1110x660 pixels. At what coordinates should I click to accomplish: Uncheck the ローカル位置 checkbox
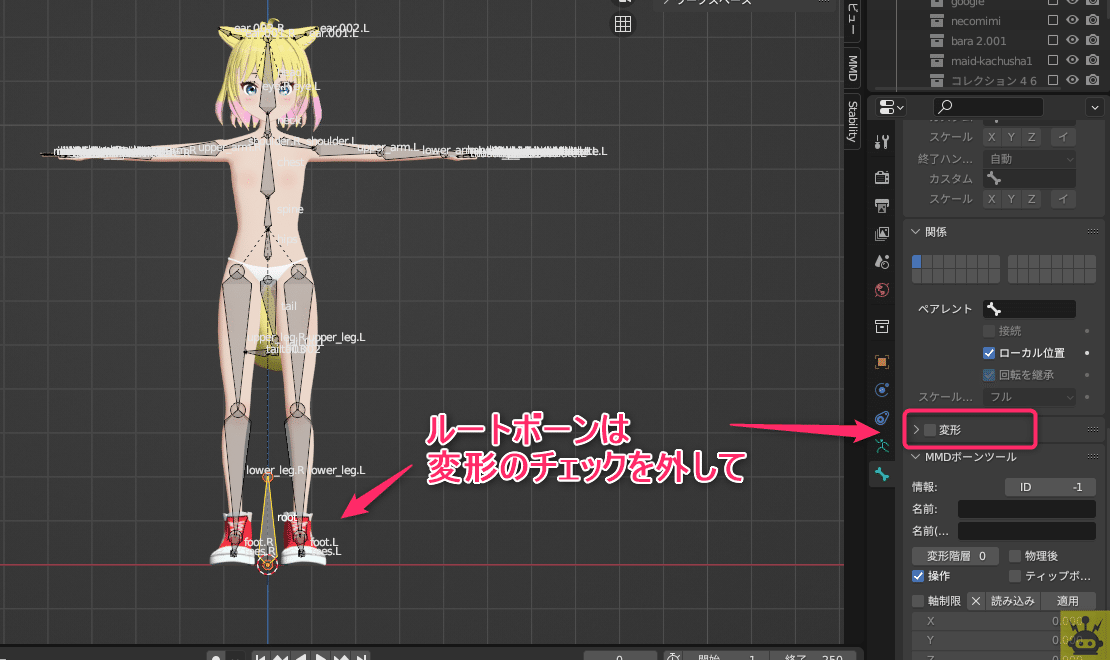point(989,353)
